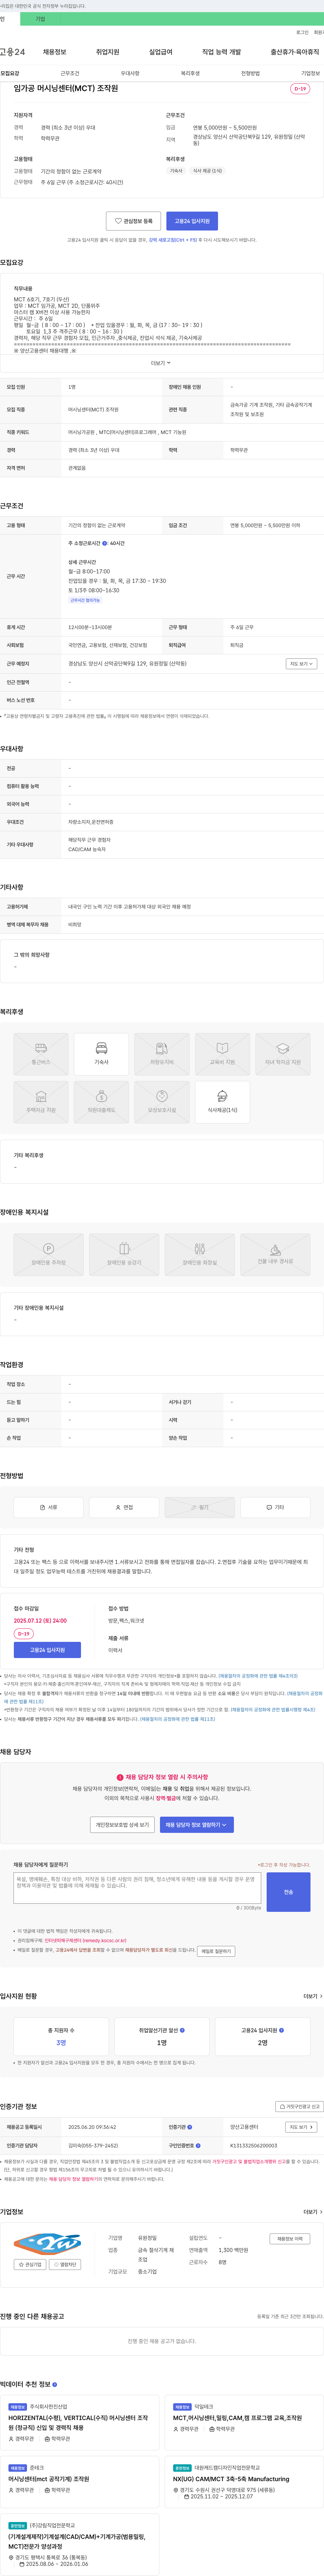
Task: Click the 서류 screening method box
Action: pos(48,1507)
